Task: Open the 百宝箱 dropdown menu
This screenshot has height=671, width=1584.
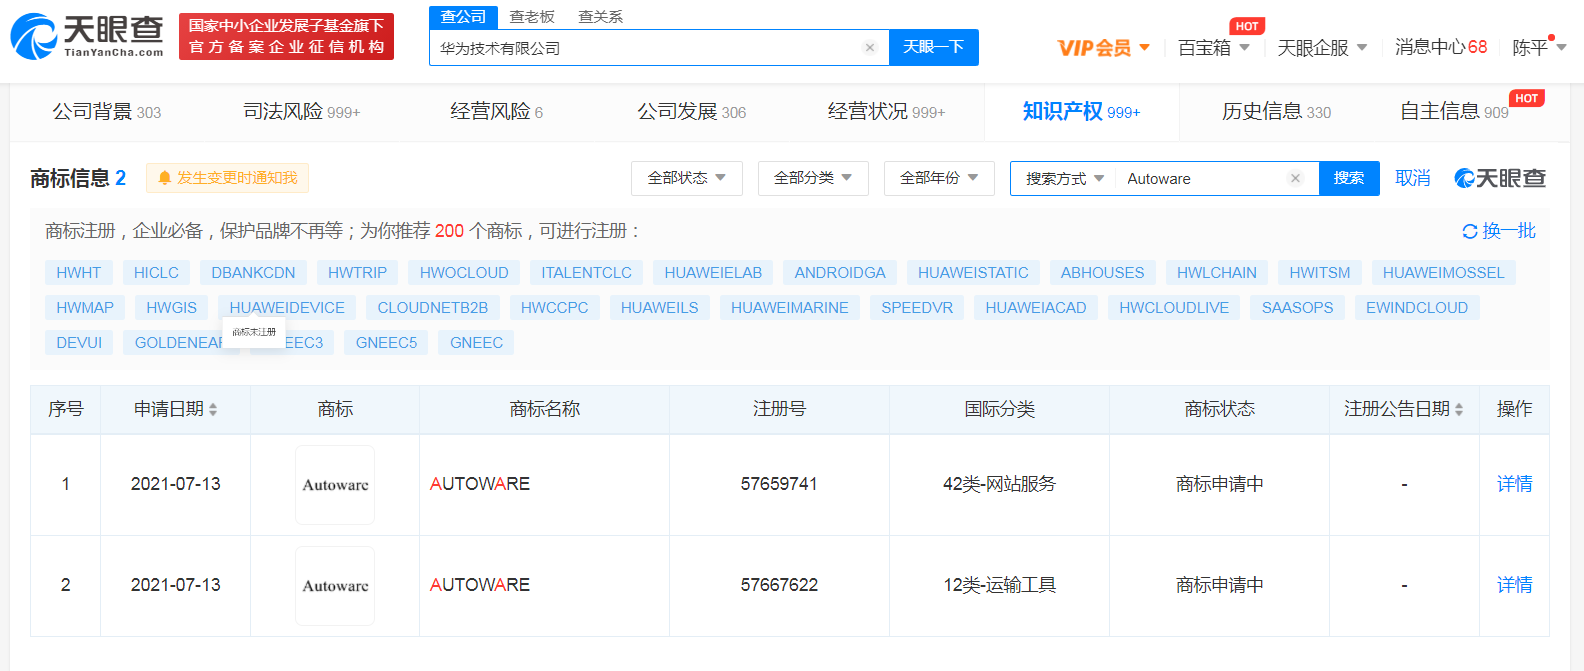Action: [x=1214, y=48]
